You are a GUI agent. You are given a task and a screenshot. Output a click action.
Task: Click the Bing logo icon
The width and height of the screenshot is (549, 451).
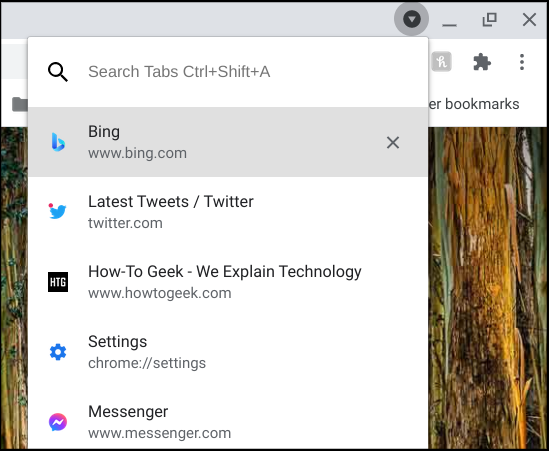[x=58, y=142]
